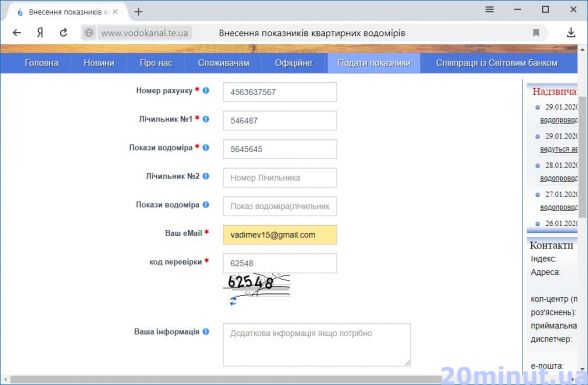Bookmark this page with the bookmark icon
The height and width of the screenshot is (385, 588).
pos(536,33)
